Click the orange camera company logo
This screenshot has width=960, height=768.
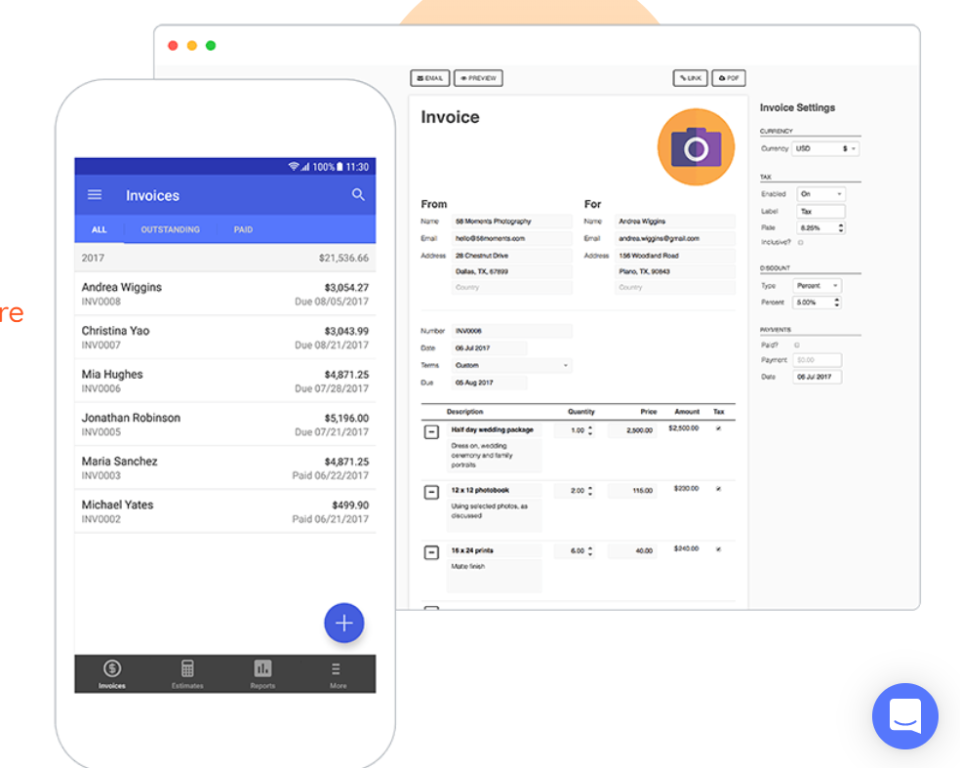[696, 146]
